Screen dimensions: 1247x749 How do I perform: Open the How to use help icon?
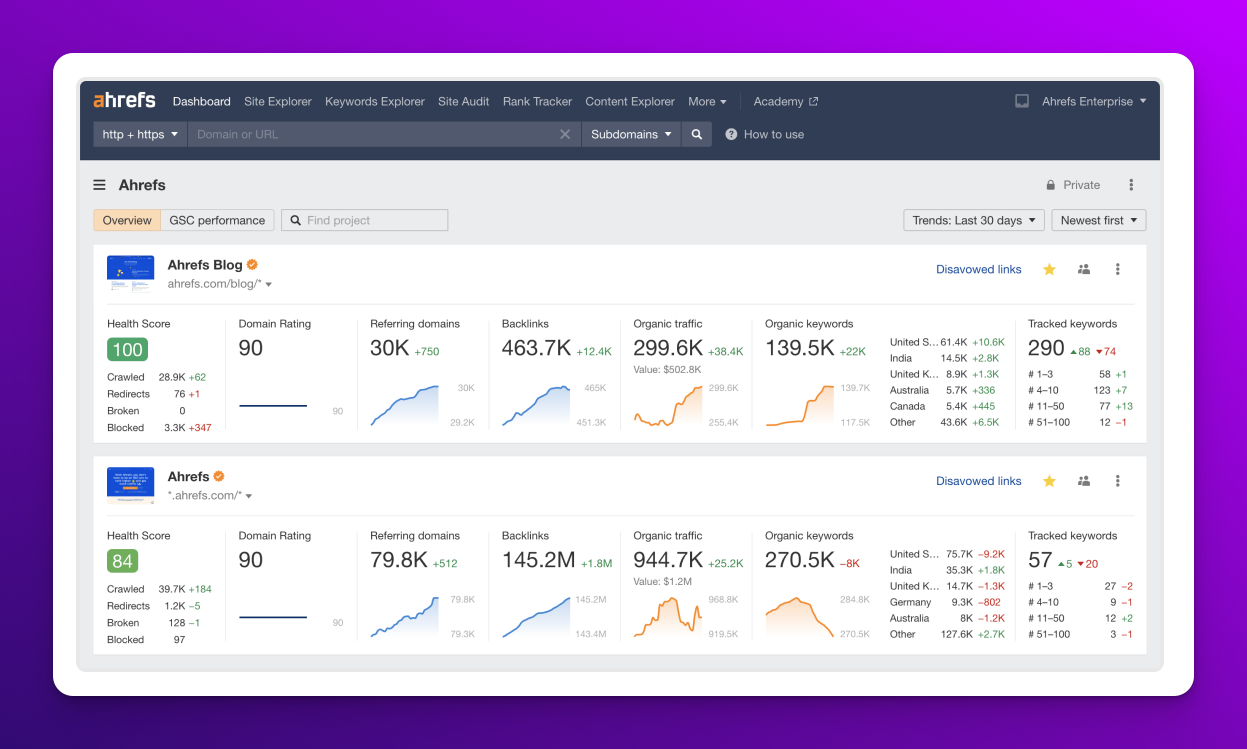tap(731, 134)
